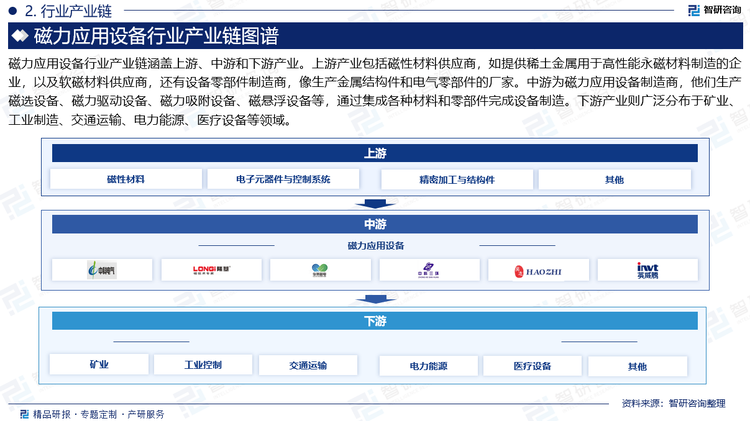Click the LONGi company logo card
750x421 pixels.
(211, 270)
